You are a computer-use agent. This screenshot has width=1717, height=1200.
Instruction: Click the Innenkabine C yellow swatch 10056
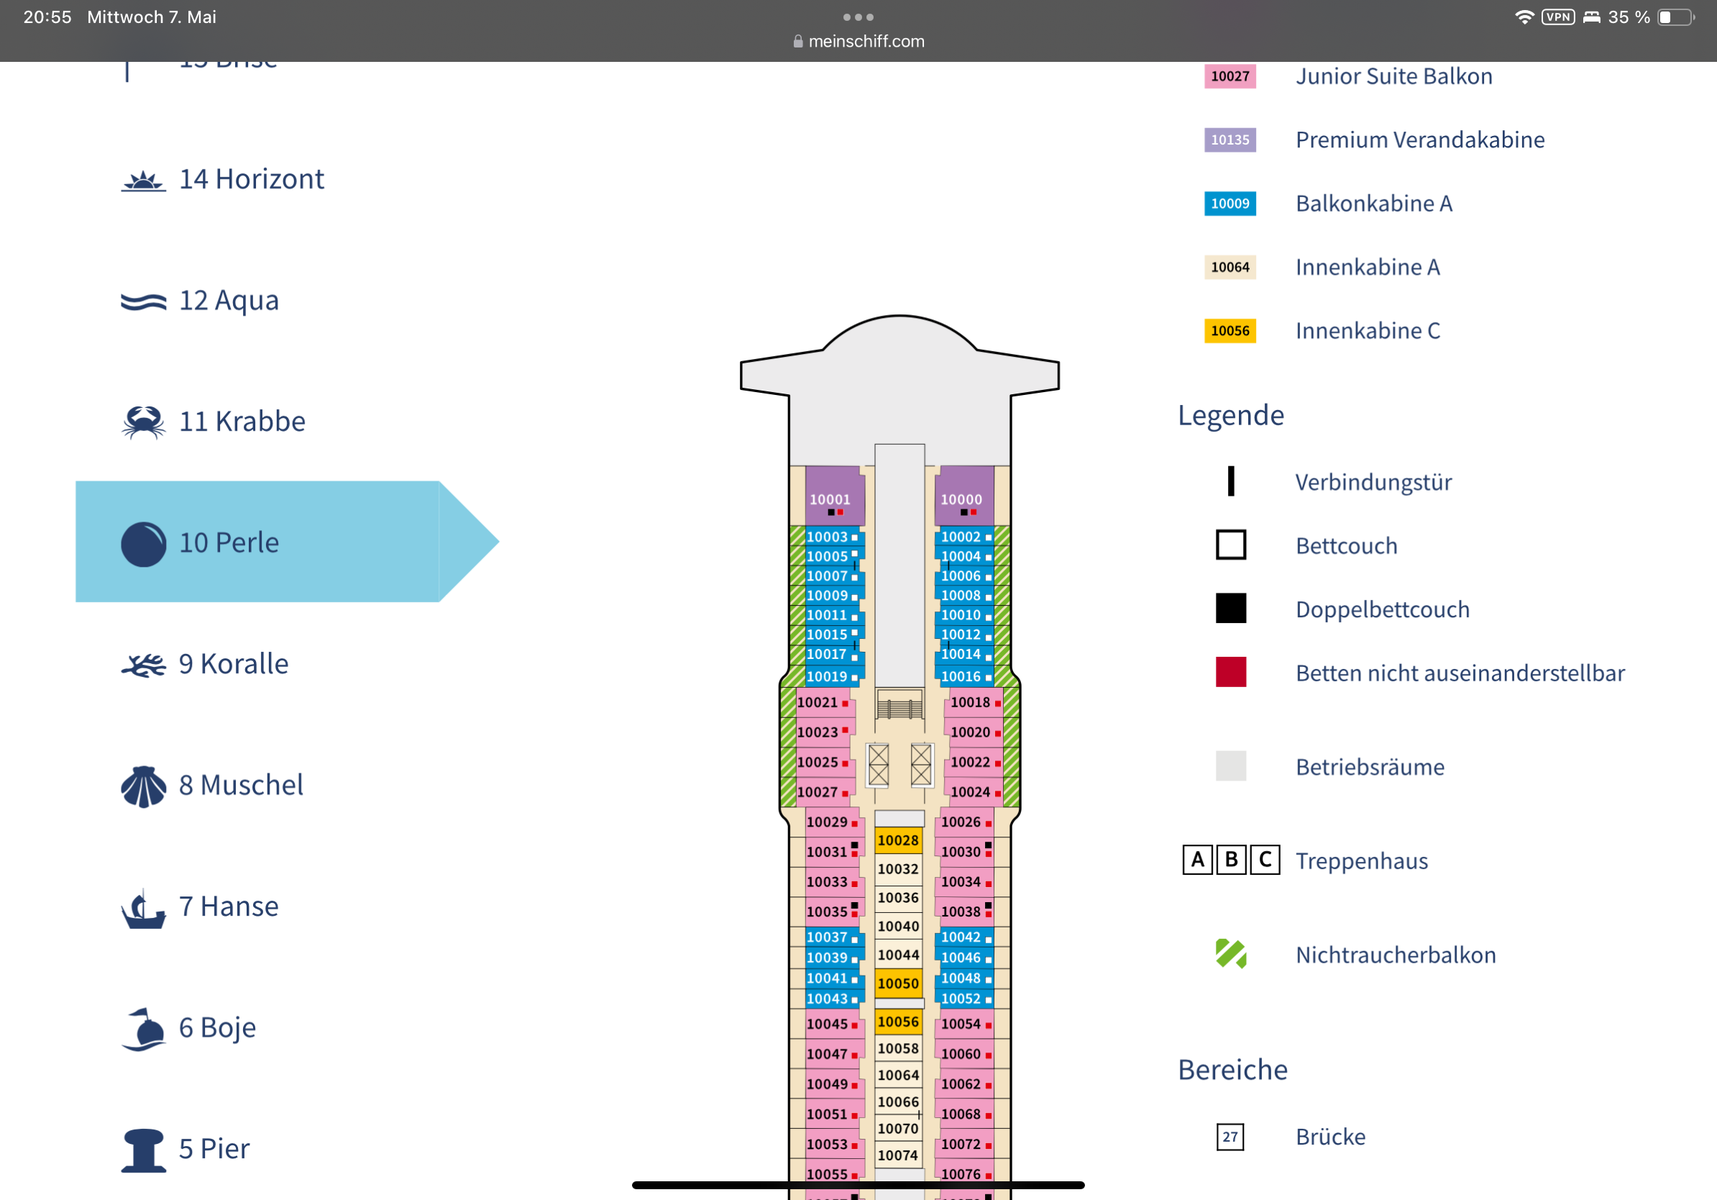tap(1229, 331)
